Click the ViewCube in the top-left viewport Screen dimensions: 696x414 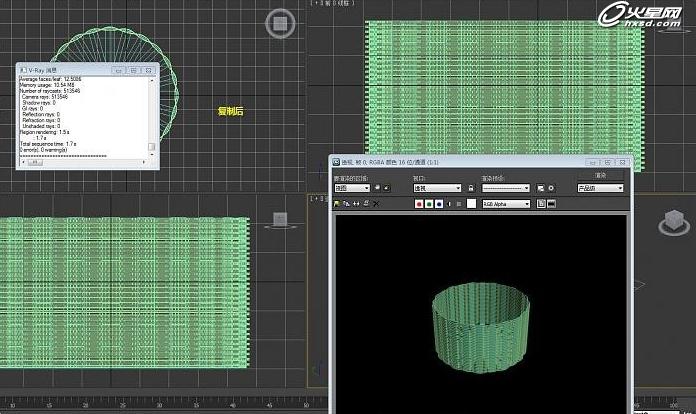pyautogui.click(x=279, y=22)
